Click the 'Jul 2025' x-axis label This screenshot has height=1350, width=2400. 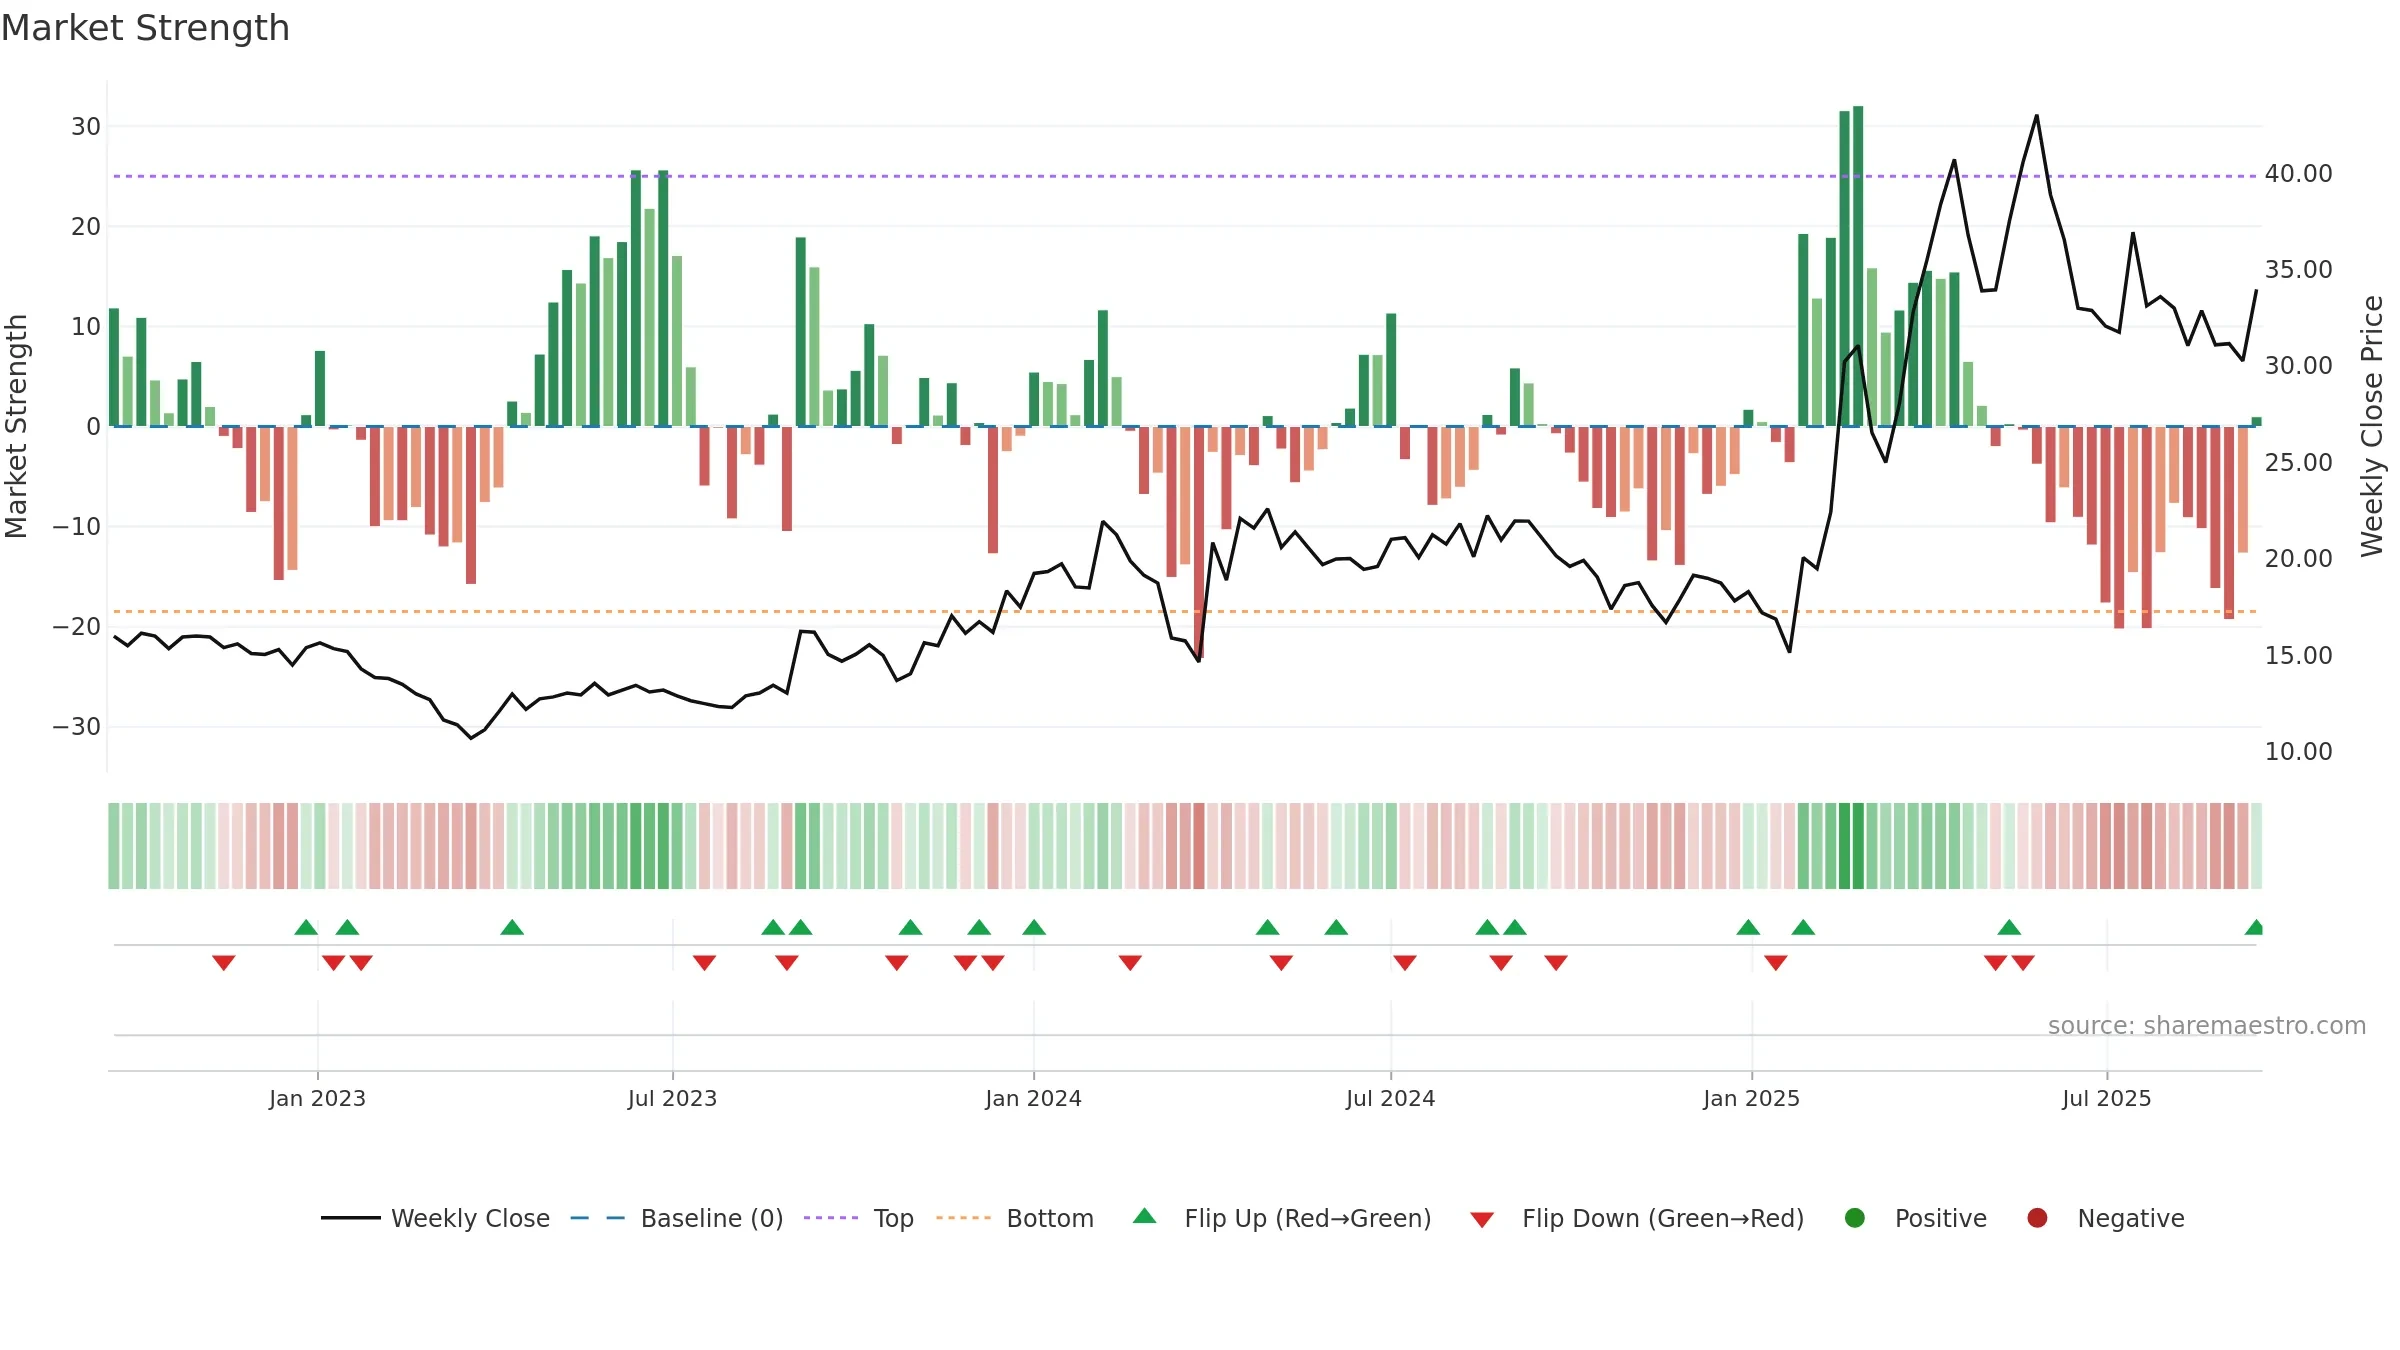2106,1099
